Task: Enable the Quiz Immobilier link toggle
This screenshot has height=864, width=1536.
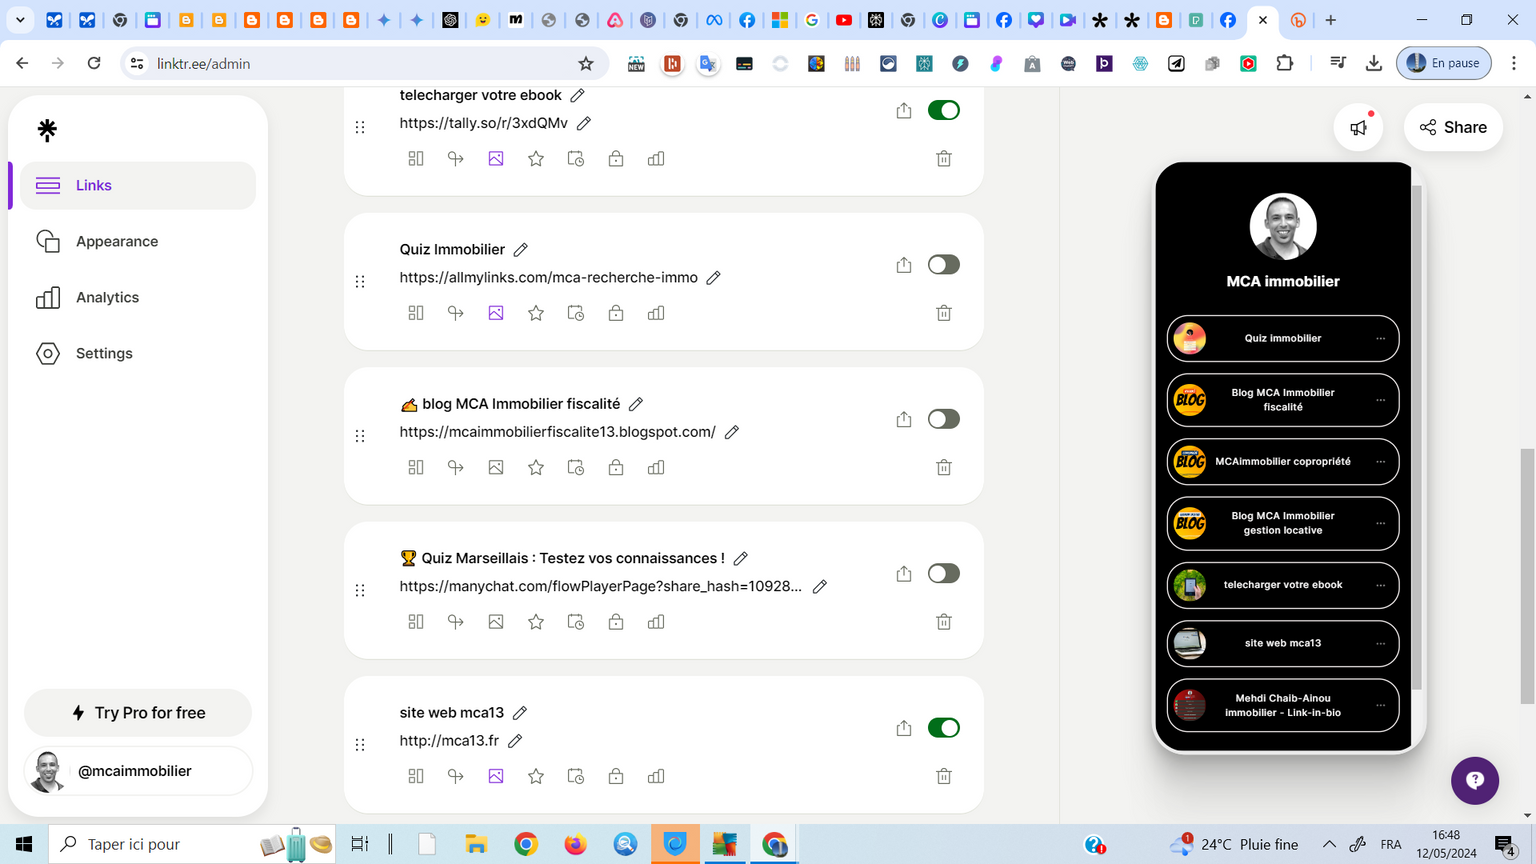Action: pos(943,265)
